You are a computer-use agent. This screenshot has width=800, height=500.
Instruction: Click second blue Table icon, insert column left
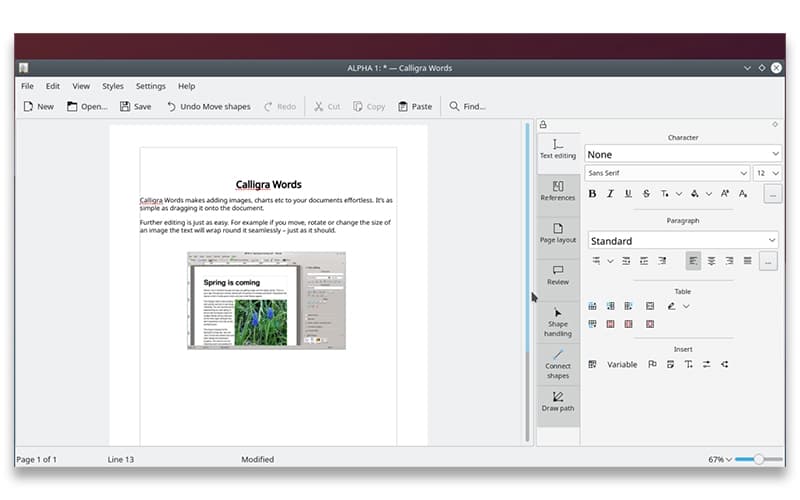tap(611, 306)
